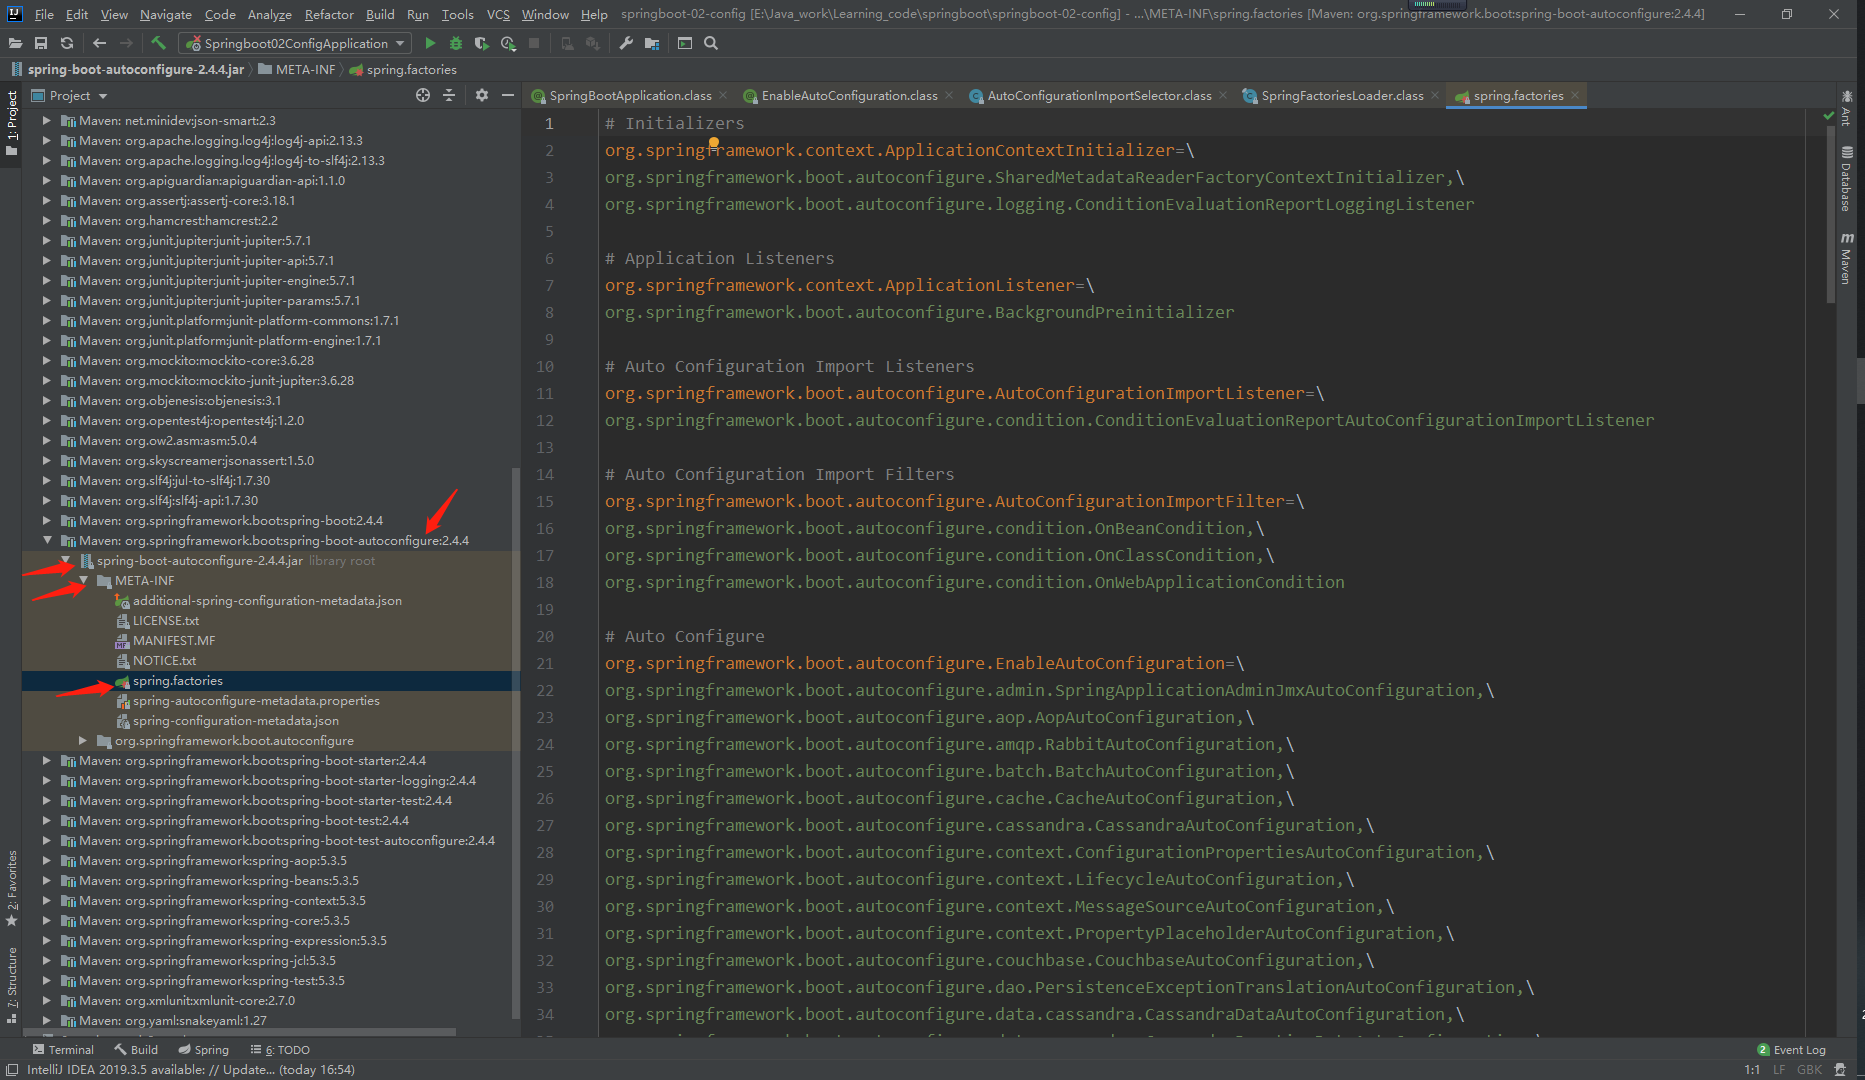Expand the org.springframework.boot.autoconfigure package
The image size is (1865, 1080).
click(x=83, y=740)
